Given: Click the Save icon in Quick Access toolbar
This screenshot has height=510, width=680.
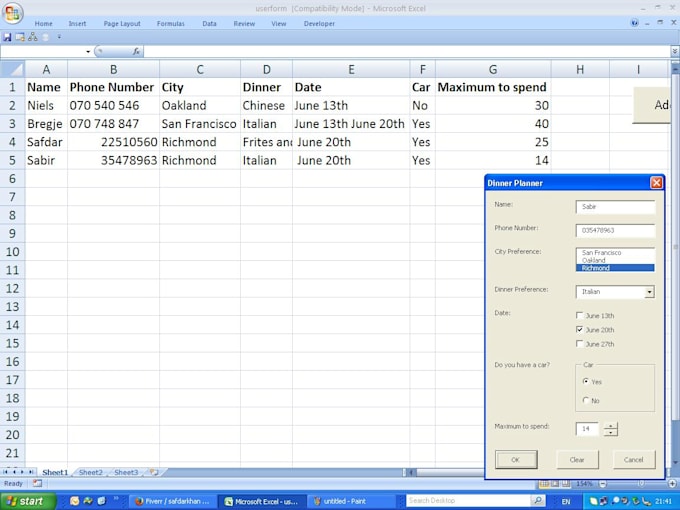Looking at the screenshot, I should pyautogui.click(x=7, y=37).
